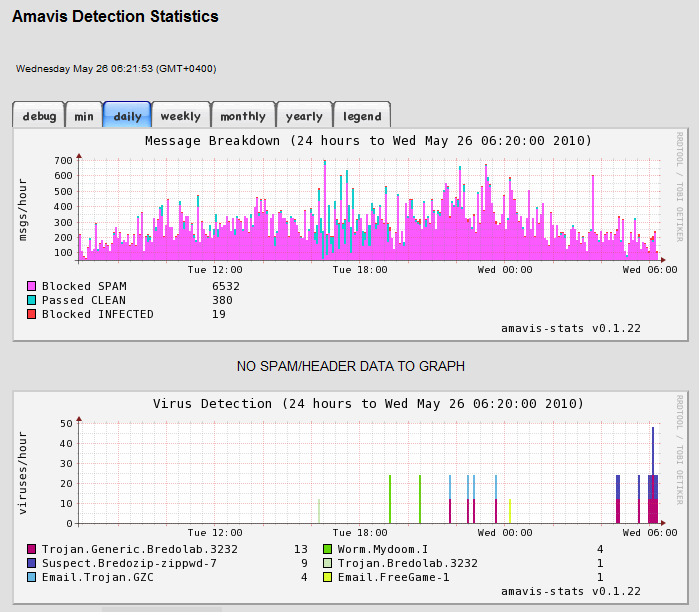Viewport: 699px width, 612px height.
Task: Click the Trojan.Bredolab.3232 label
Action: [x=407, y=563]
